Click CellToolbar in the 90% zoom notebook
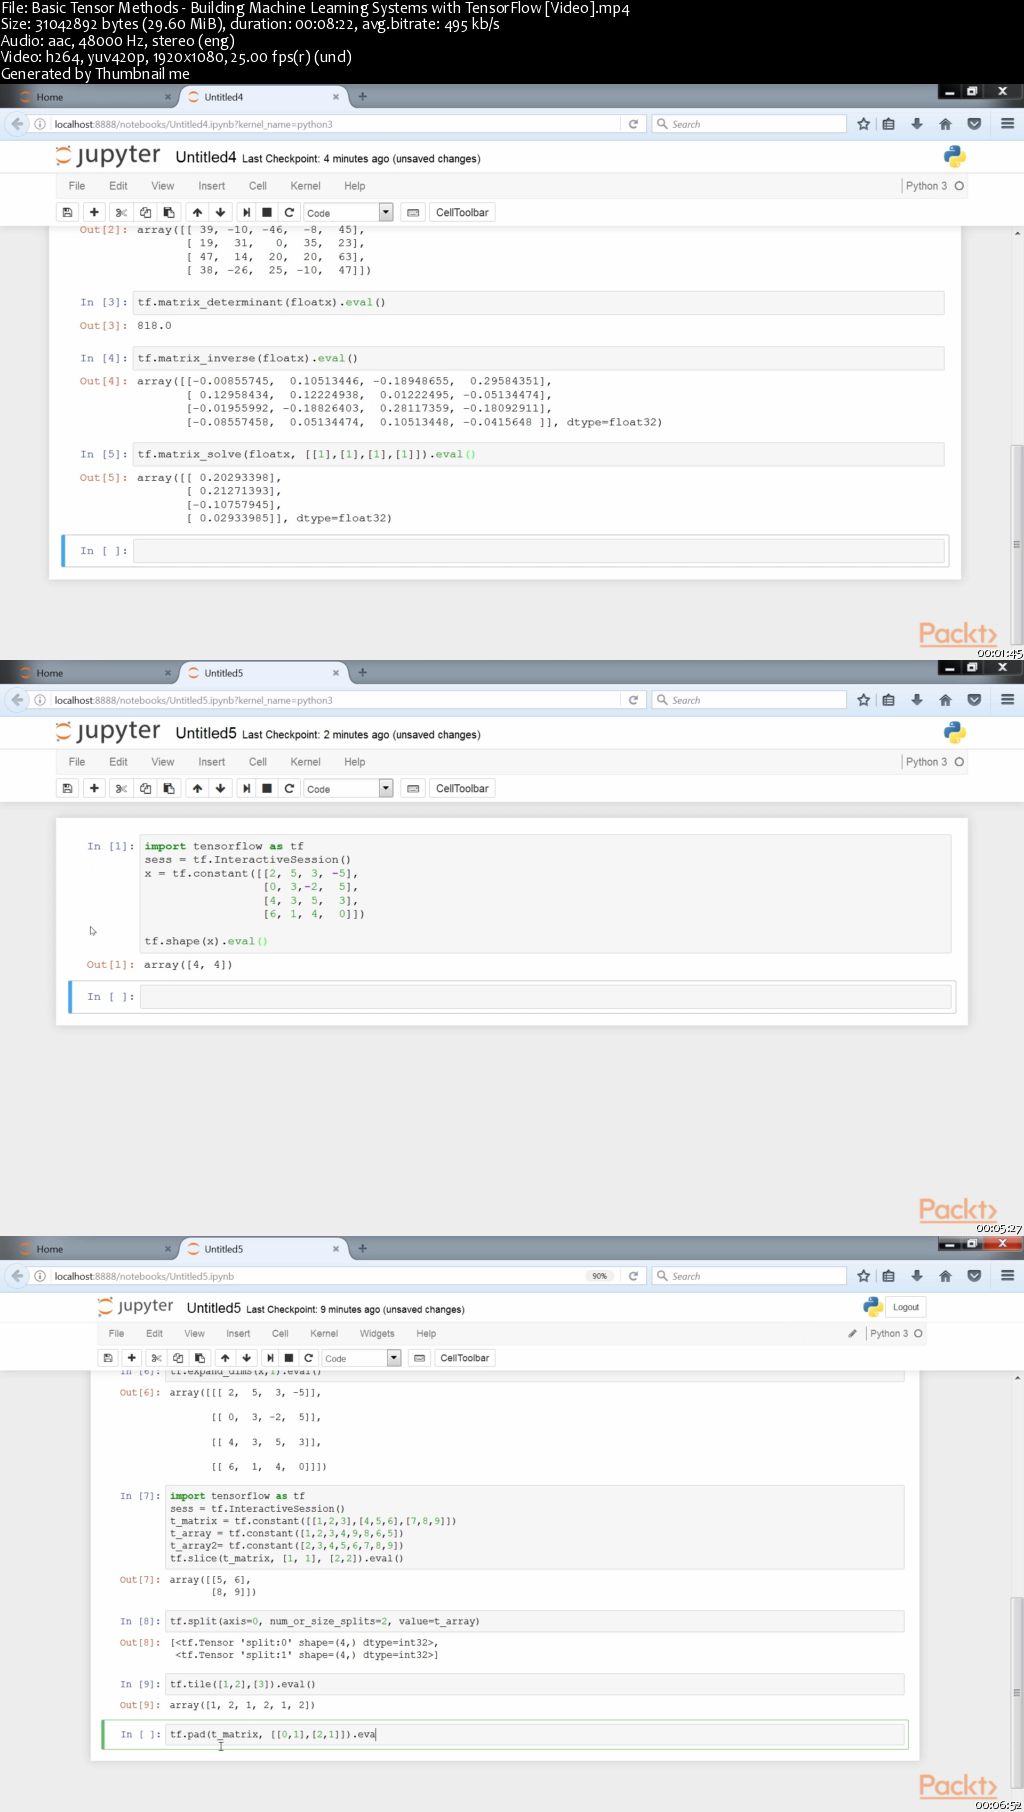1024x1812 pixels. pyautogui.click(x=465, y=1358)
